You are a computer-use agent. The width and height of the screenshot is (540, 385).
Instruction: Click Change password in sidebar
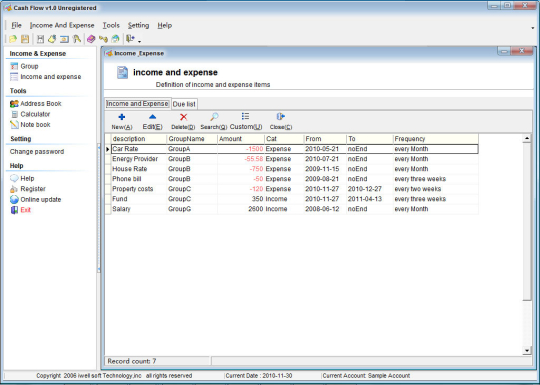(37, 152)
